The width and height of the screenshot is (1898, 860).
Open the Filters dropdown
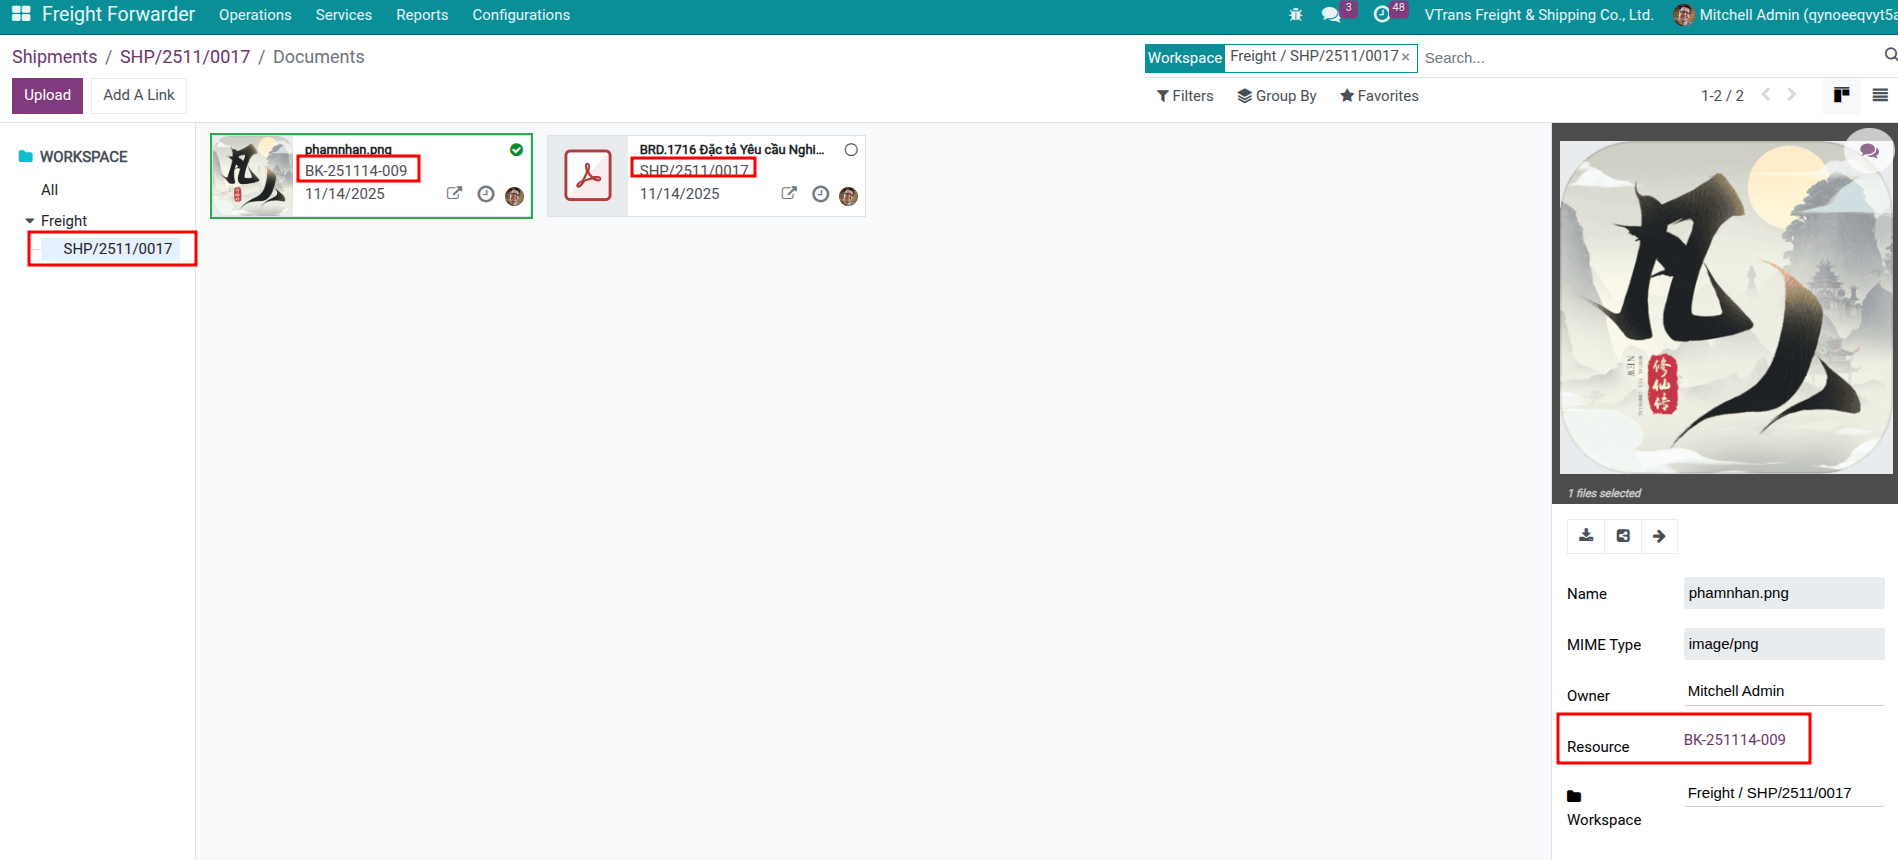(1185, 96)
